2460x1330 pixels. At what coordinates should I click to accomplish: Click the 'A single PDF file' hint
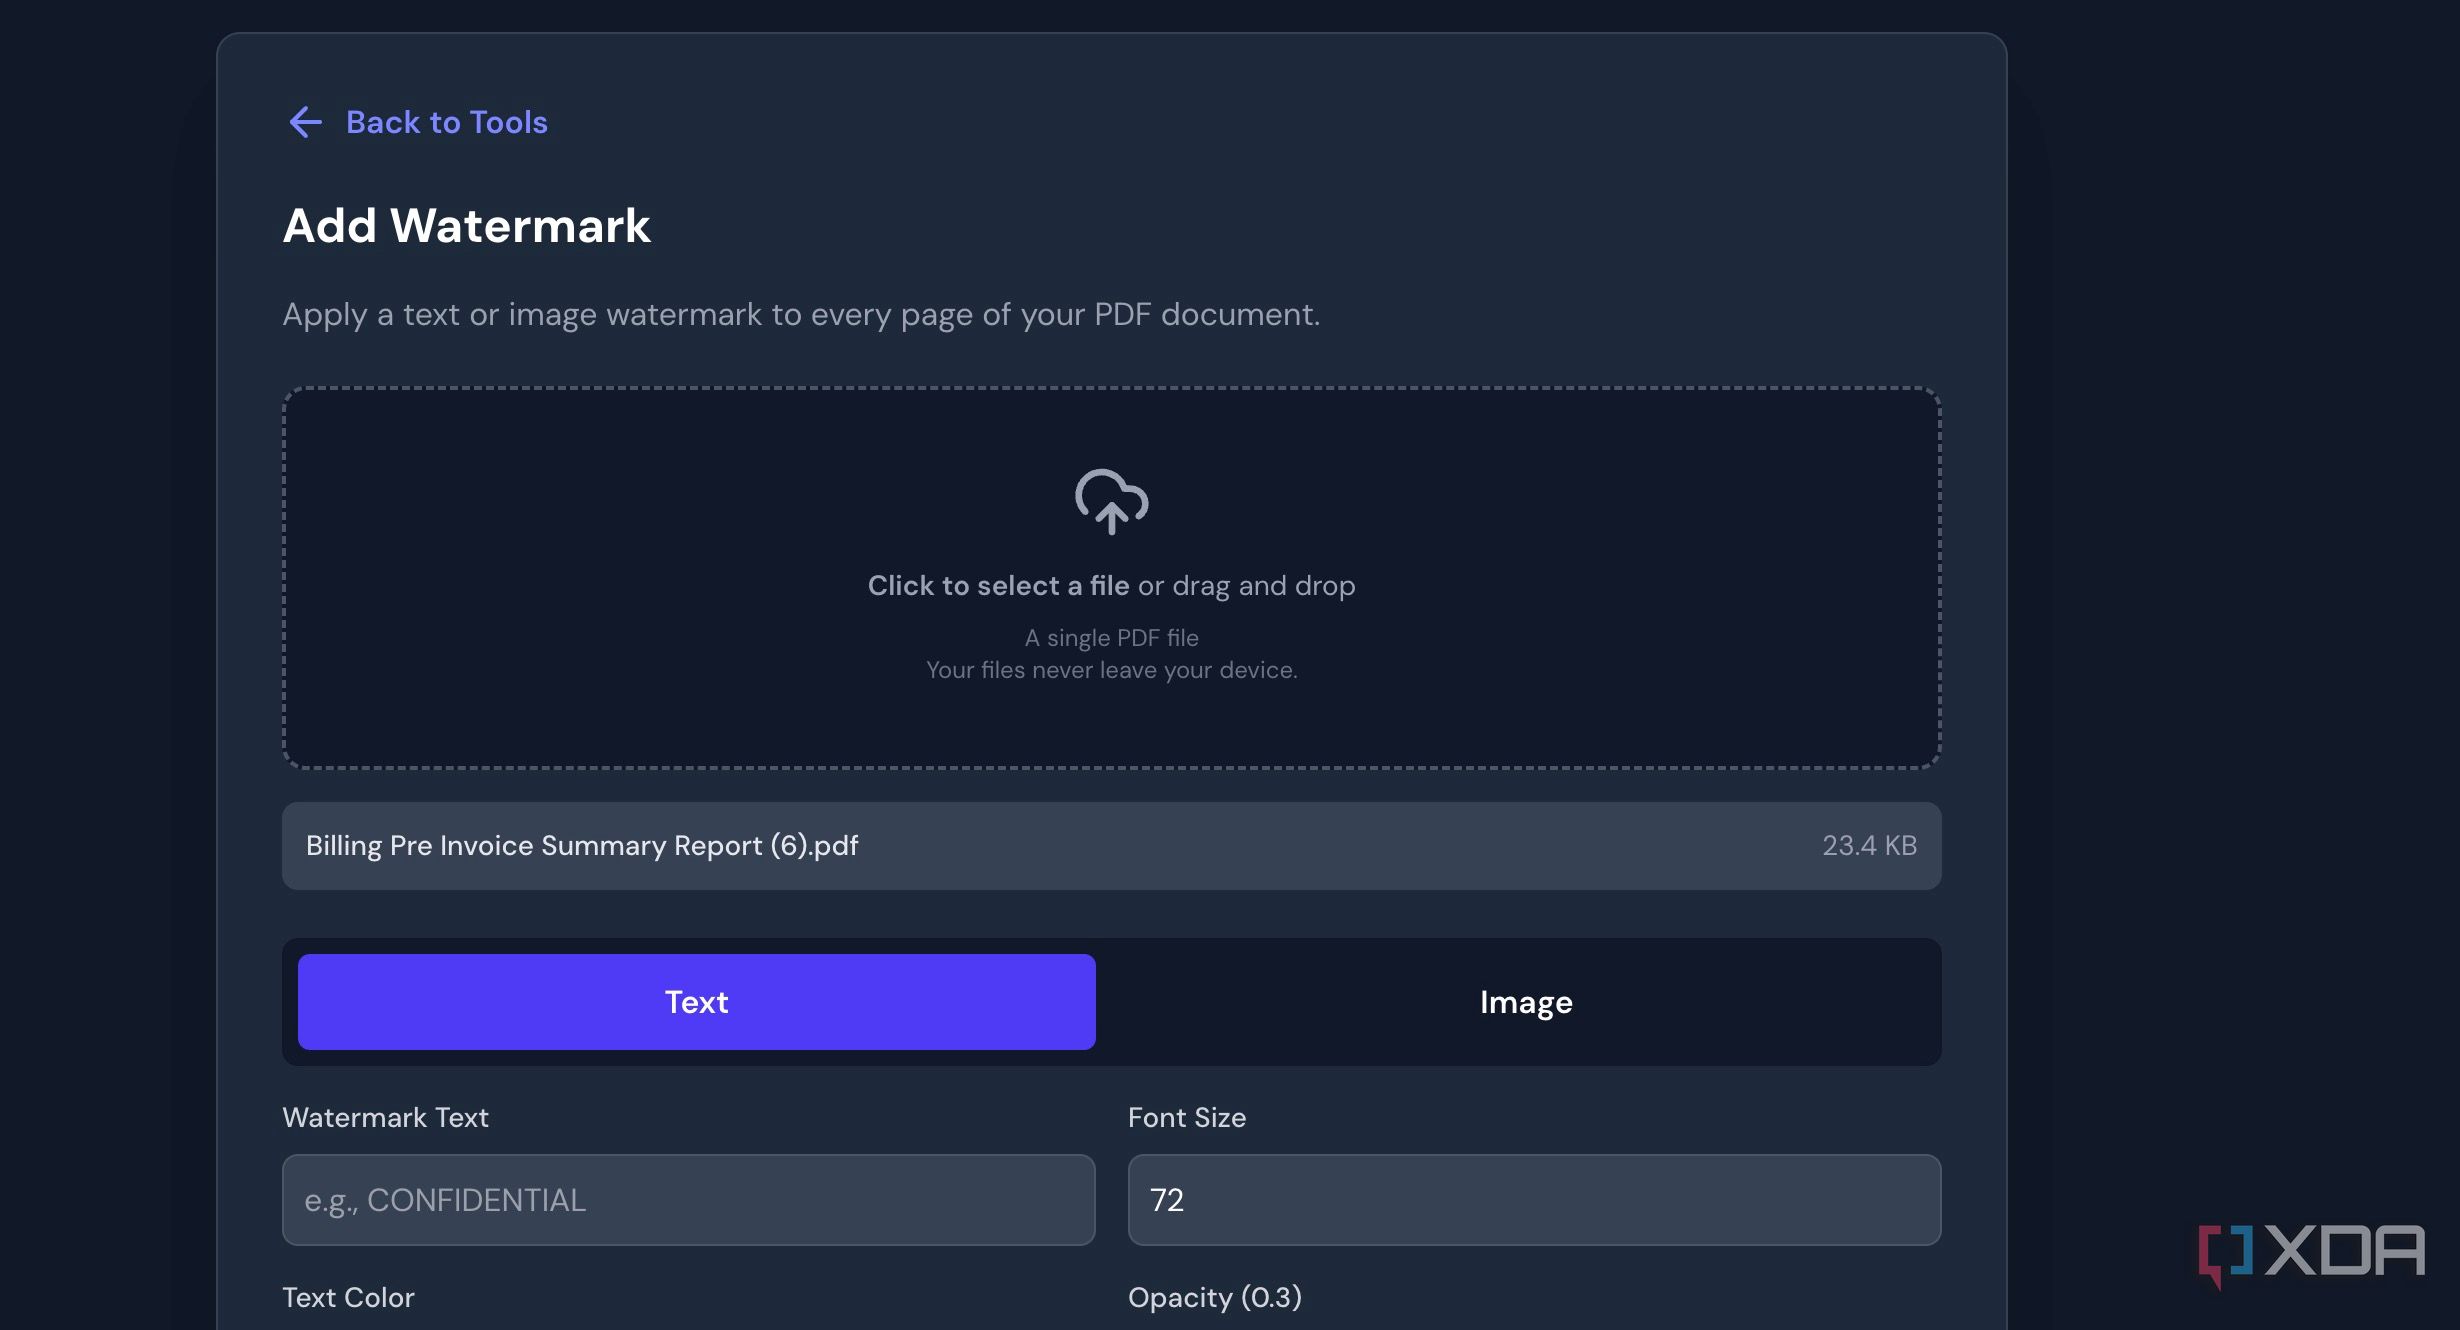click(1111, 638)
